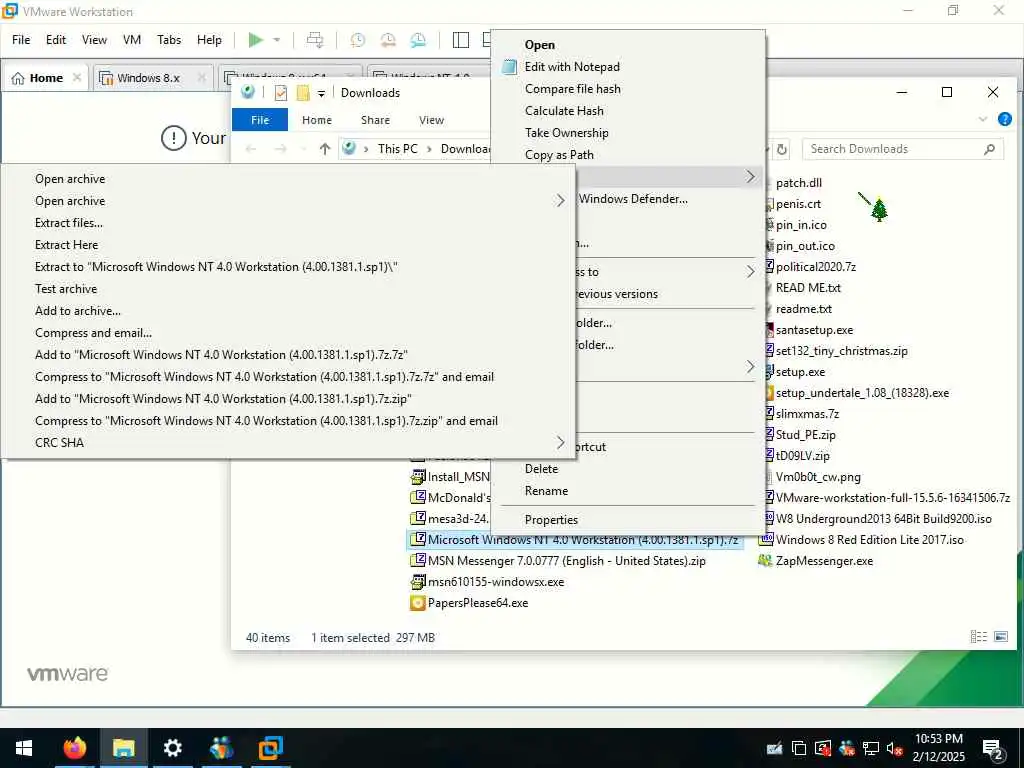Select Test archive in the 7-Zip submenu

tap(66, 289)
